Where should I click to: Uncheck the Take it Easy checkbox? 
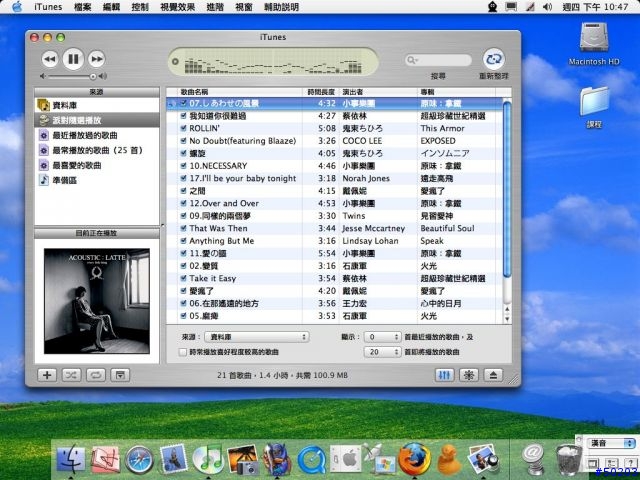184,278
